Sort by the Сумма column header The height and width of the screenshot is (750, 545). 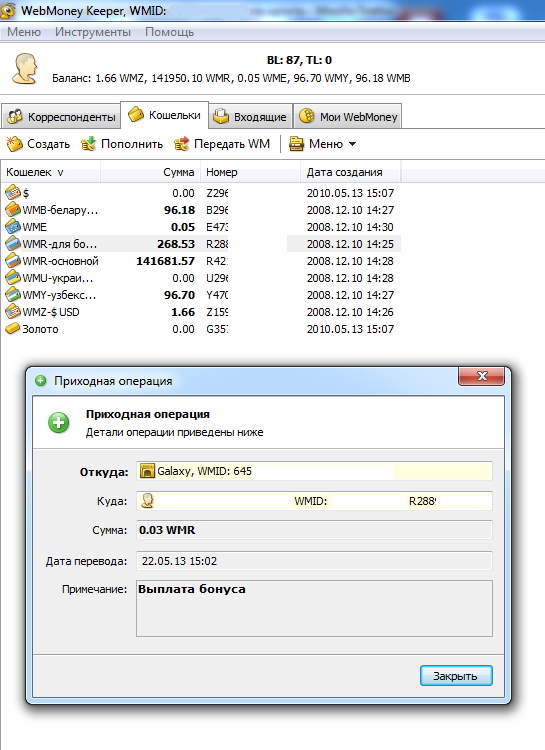[151, 172]
